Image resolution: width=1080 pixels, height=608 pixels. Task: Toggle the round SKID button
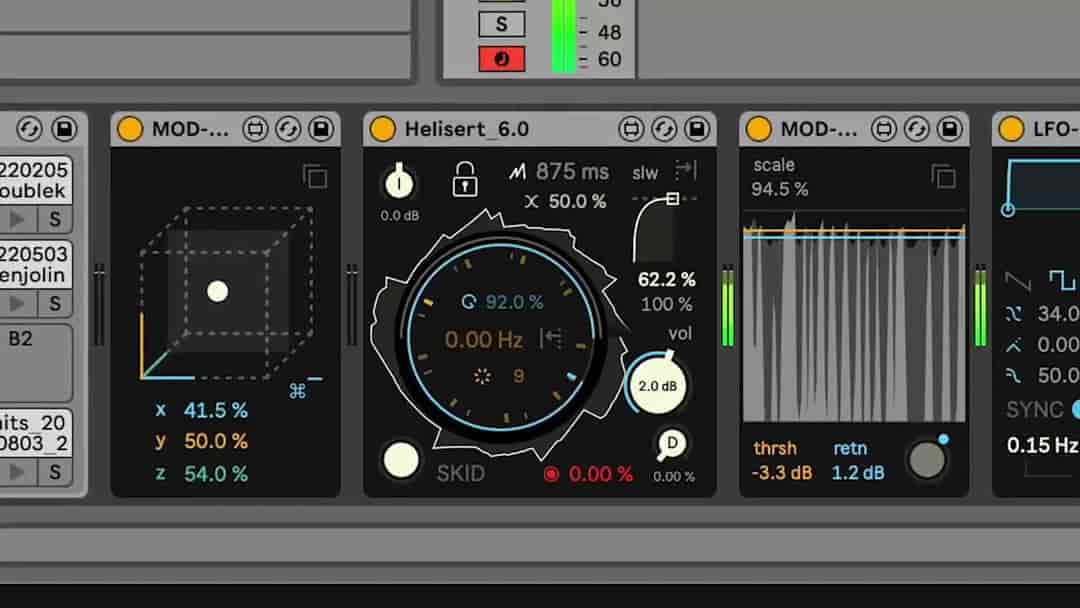402,460
